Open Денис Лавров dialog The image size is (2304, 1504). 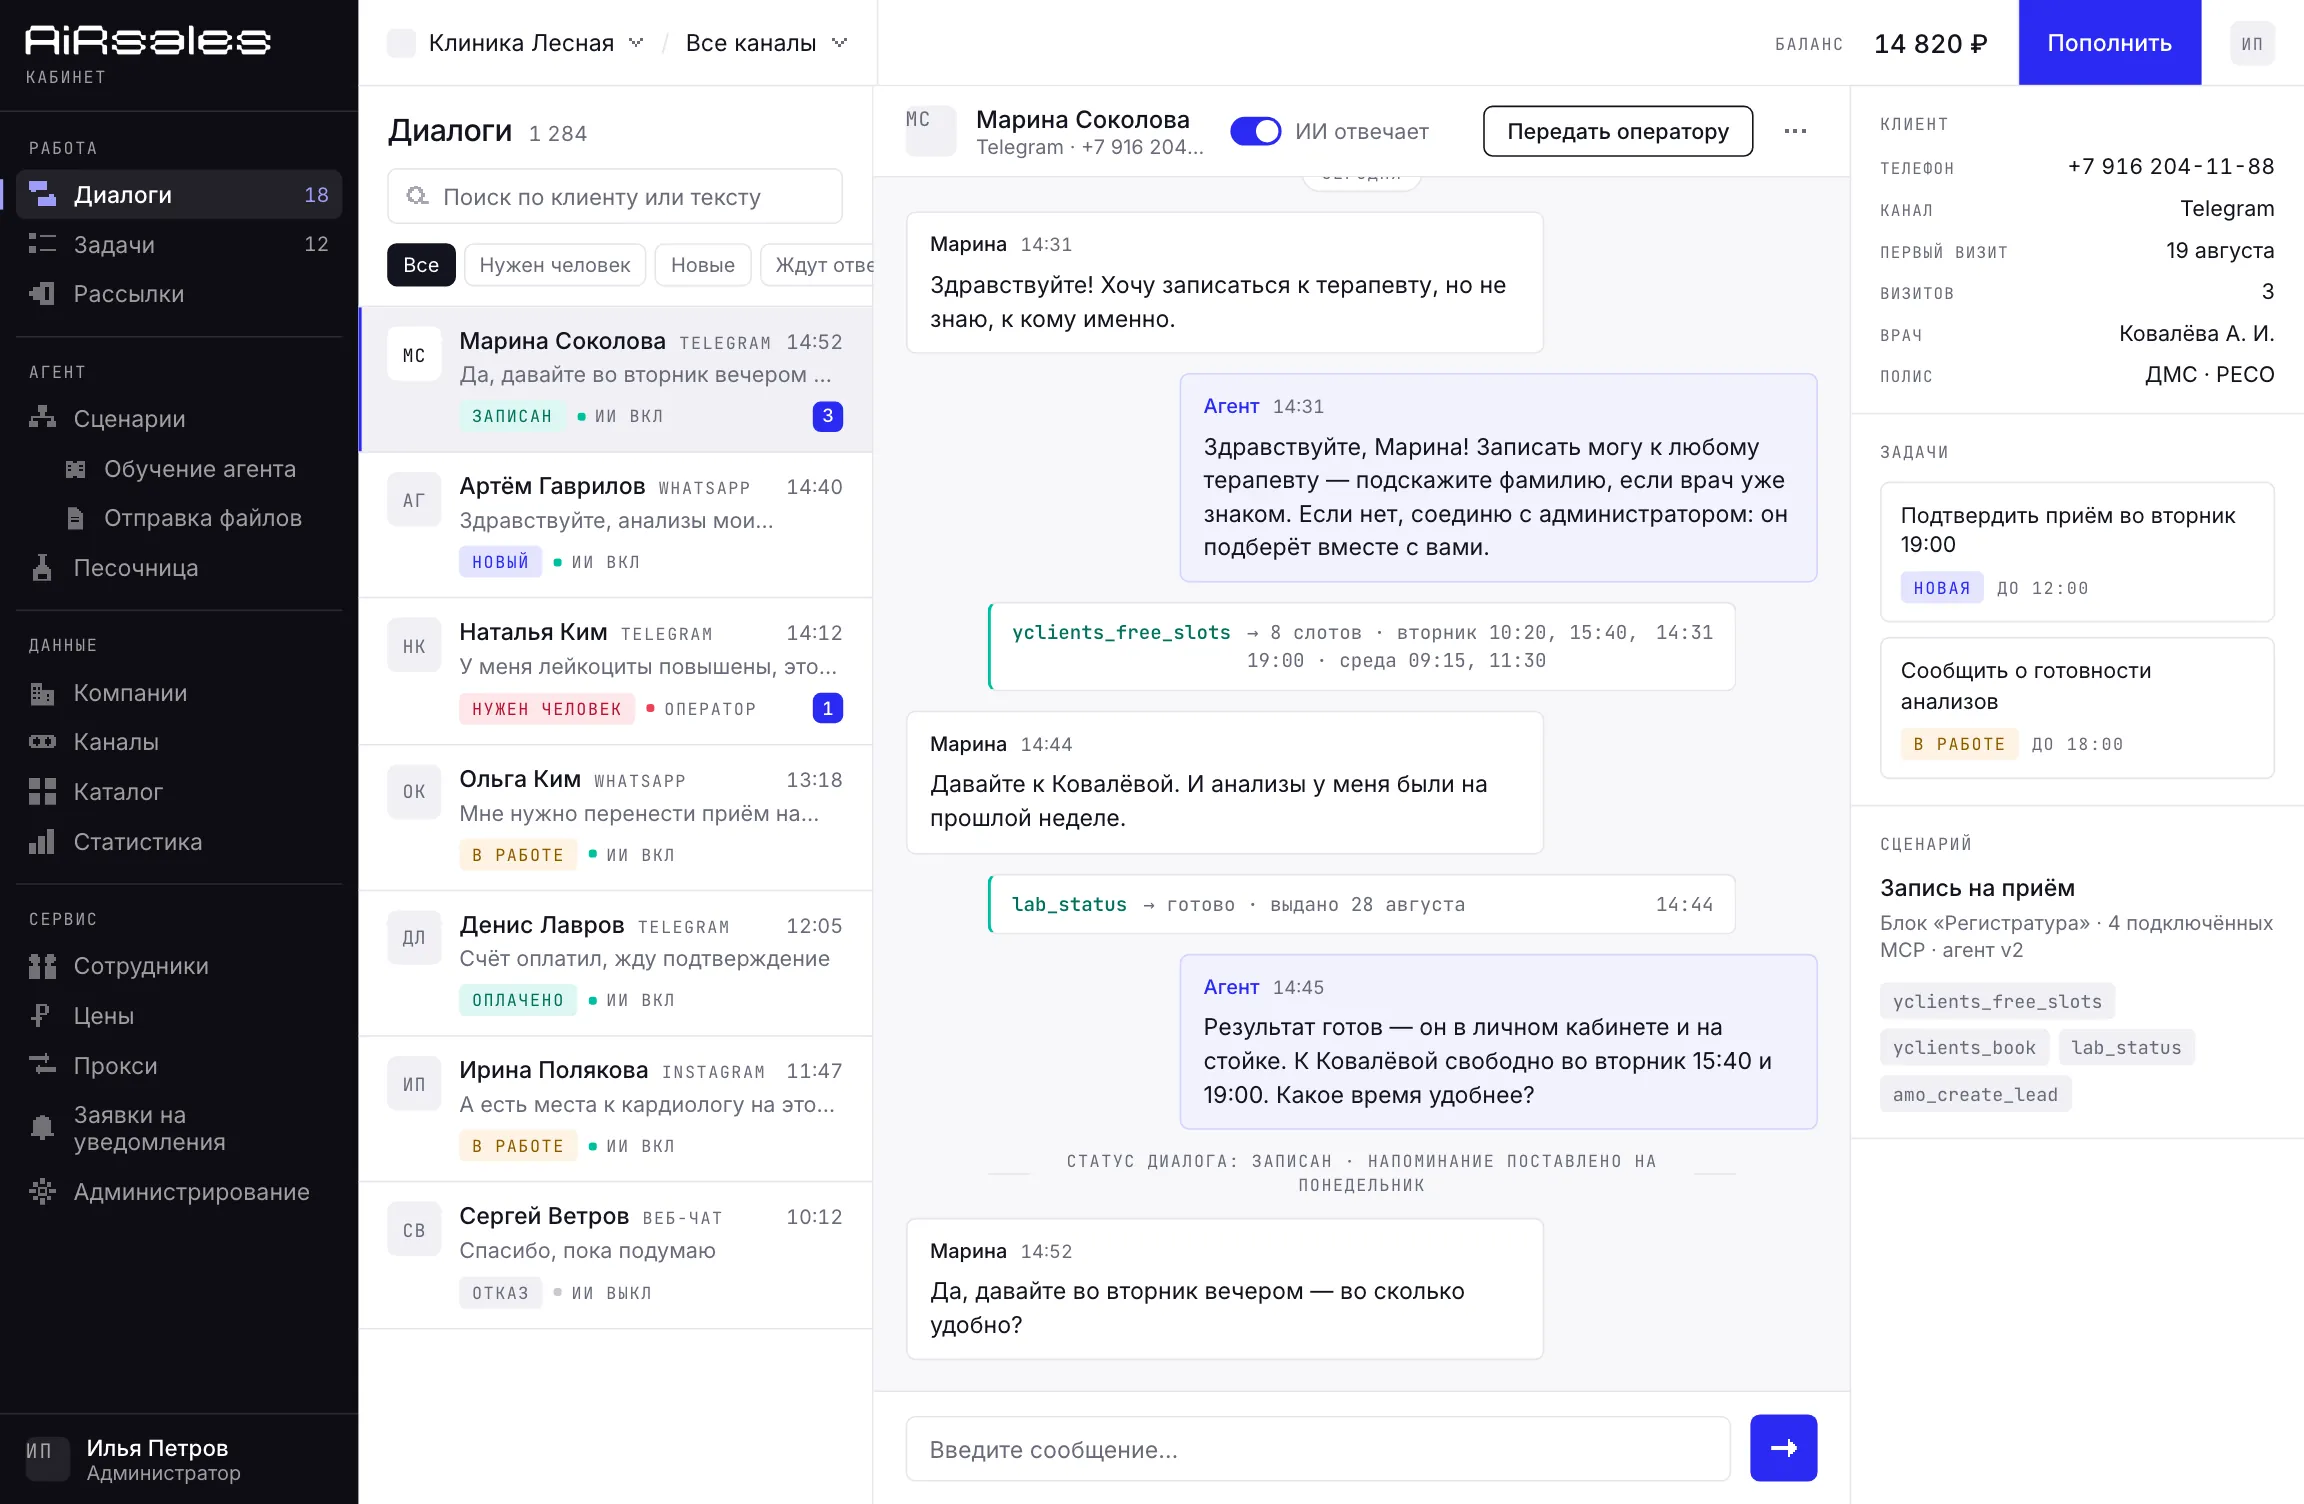615,963
